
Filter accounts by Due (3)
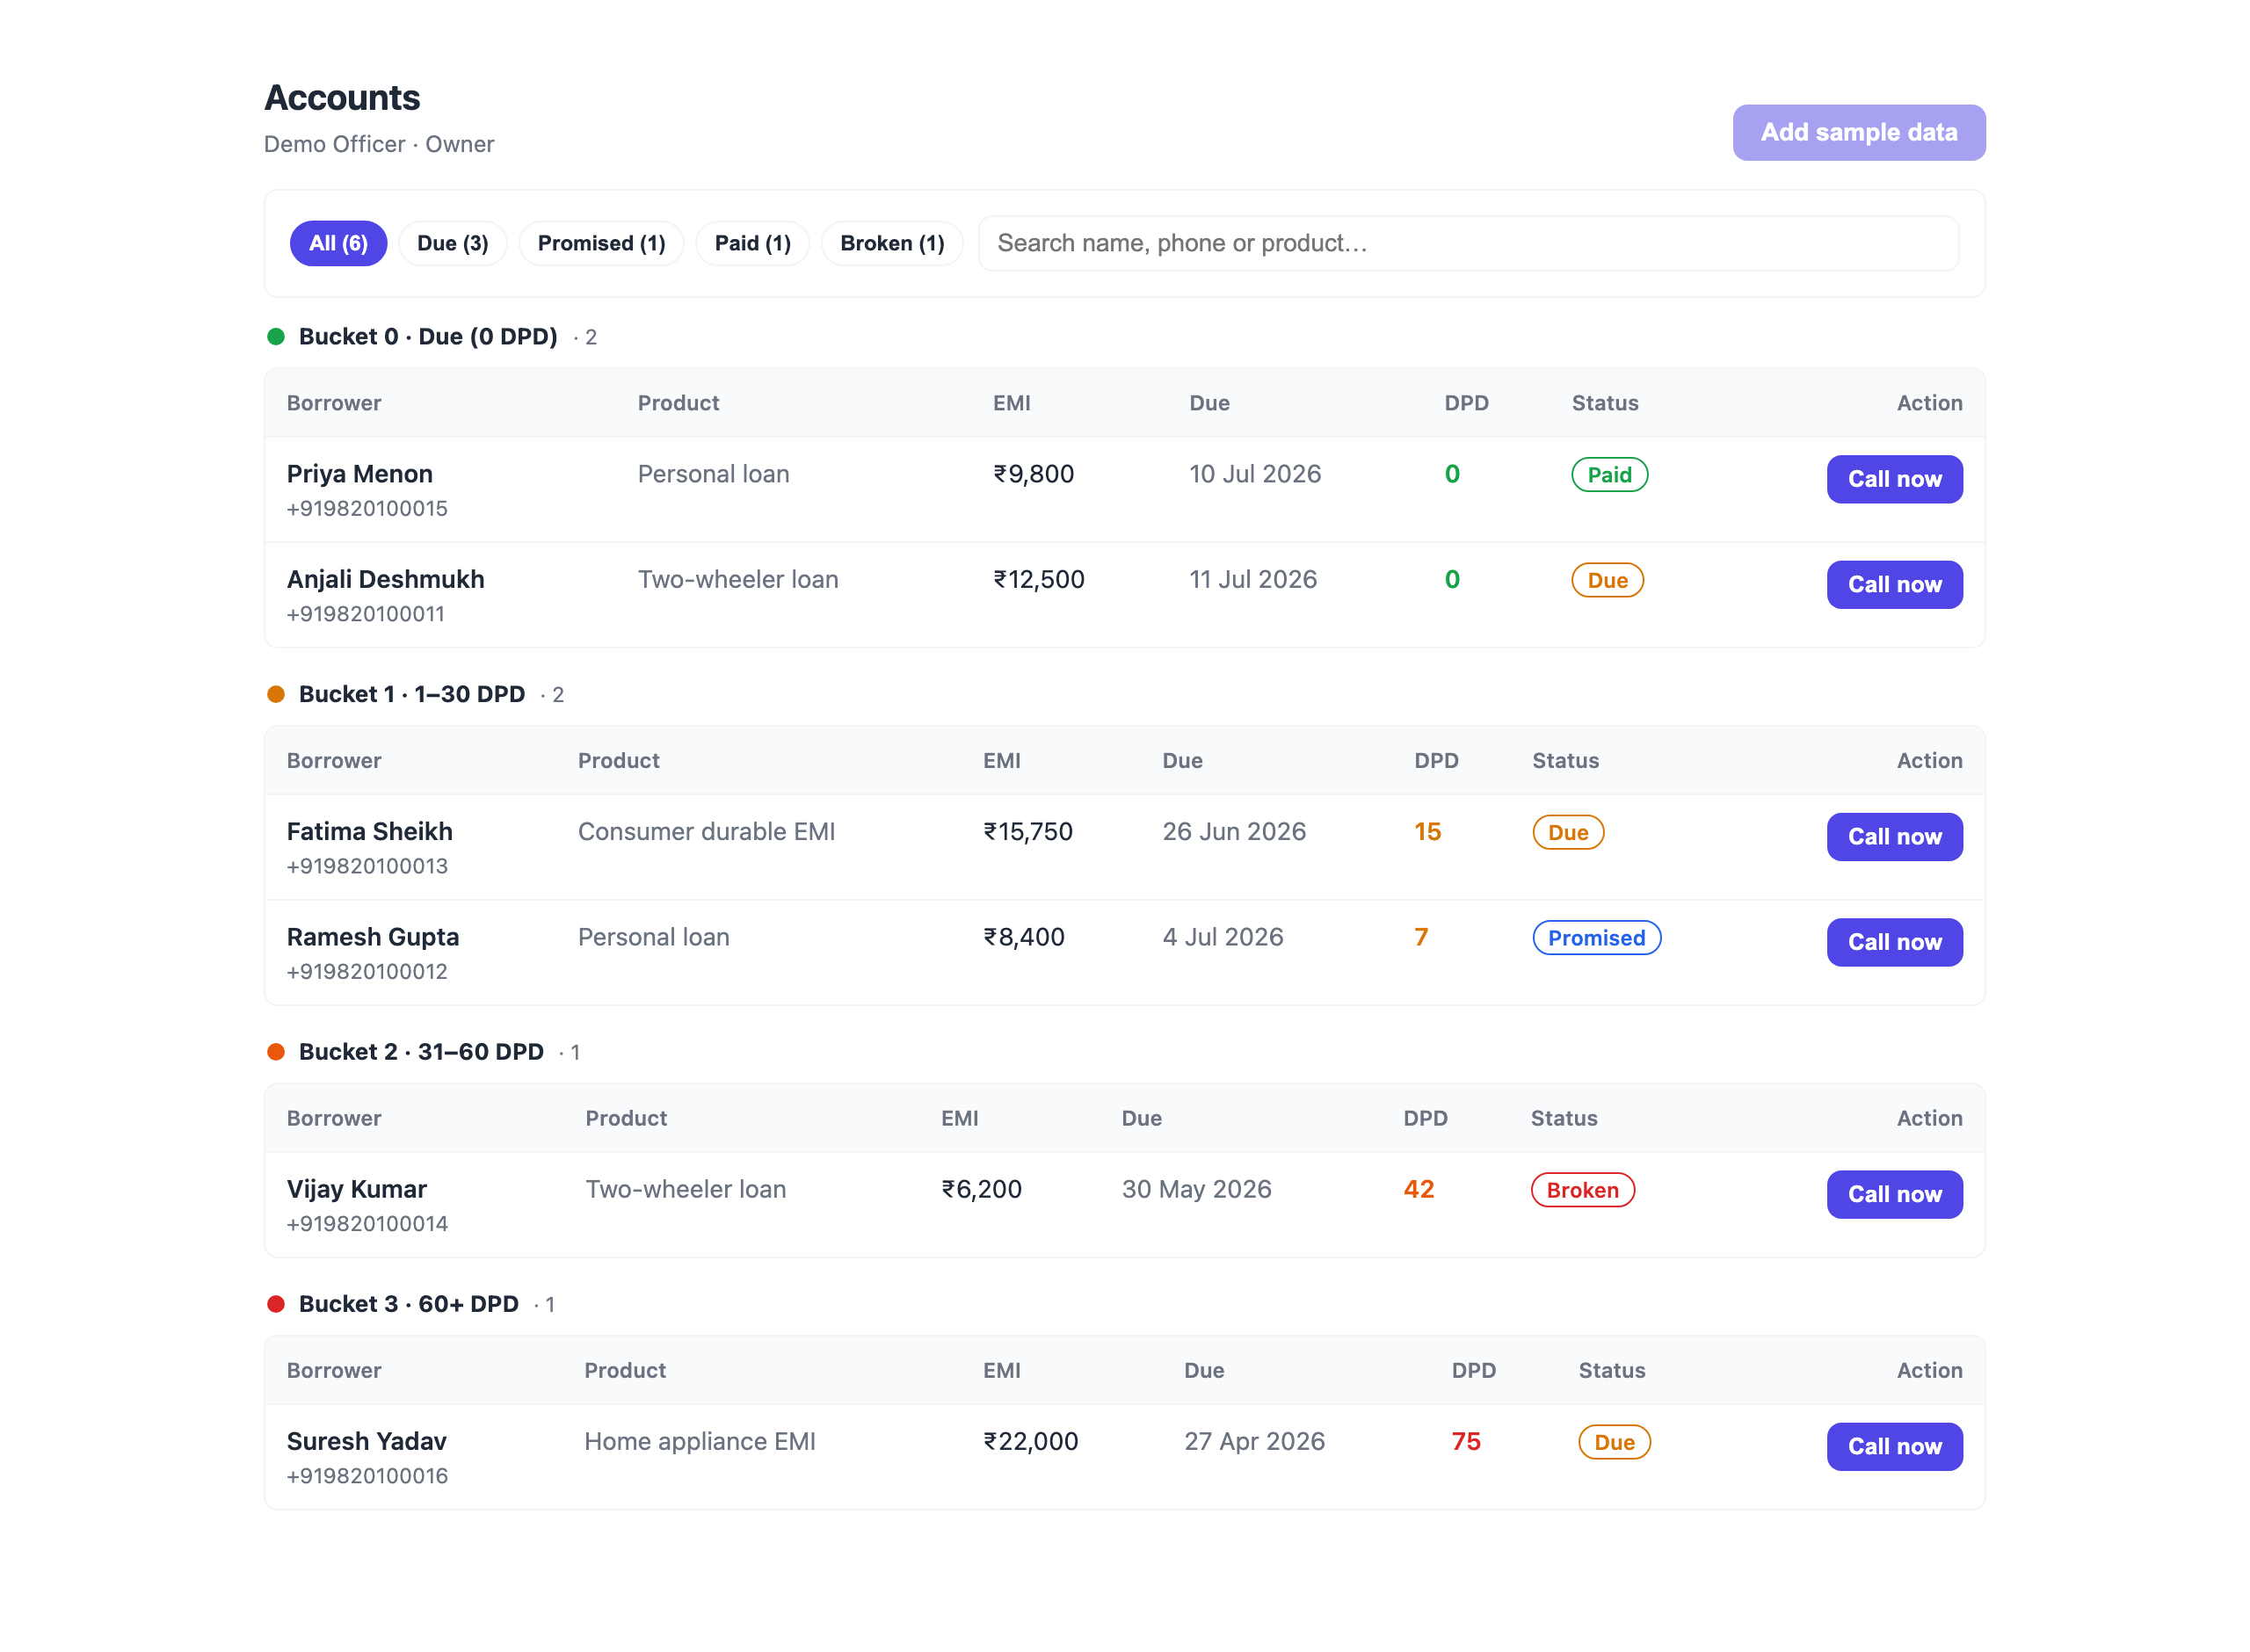tap(453, 243)
